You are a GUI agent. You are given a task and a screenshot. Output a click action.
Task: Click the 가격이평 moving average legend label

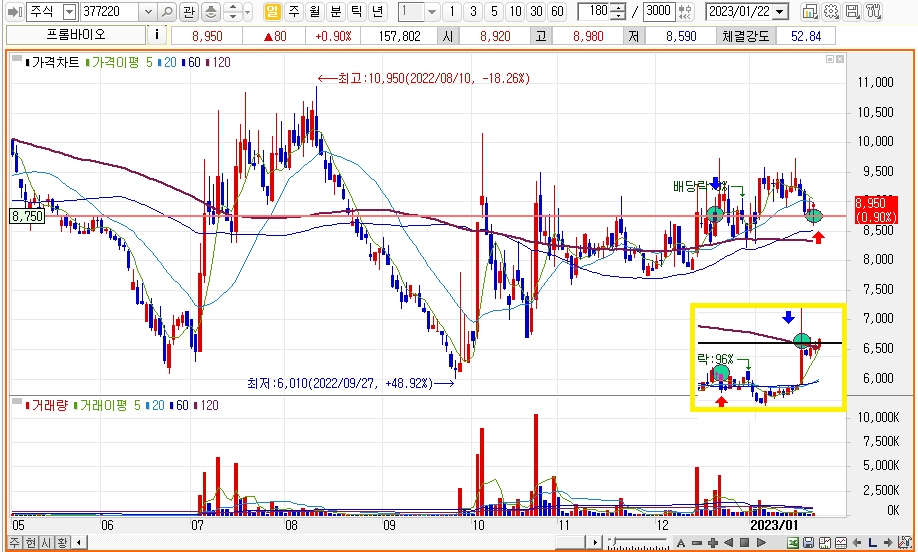115,62
